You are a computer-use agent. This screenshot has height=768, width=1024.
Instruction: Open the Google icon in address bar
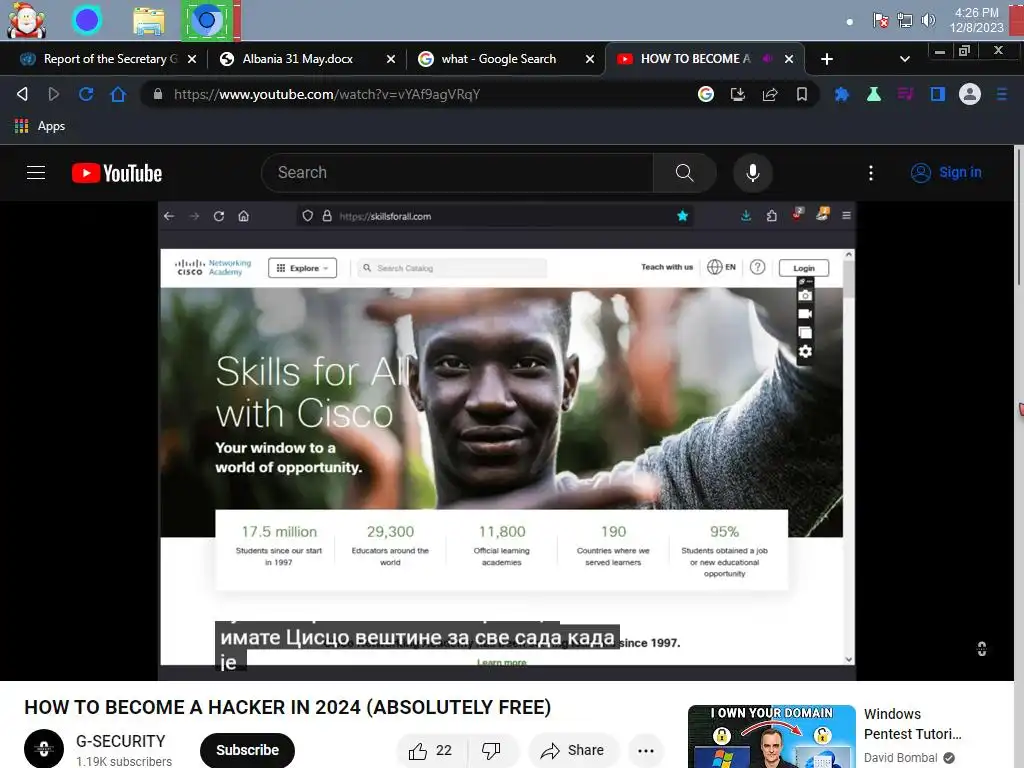706,94
